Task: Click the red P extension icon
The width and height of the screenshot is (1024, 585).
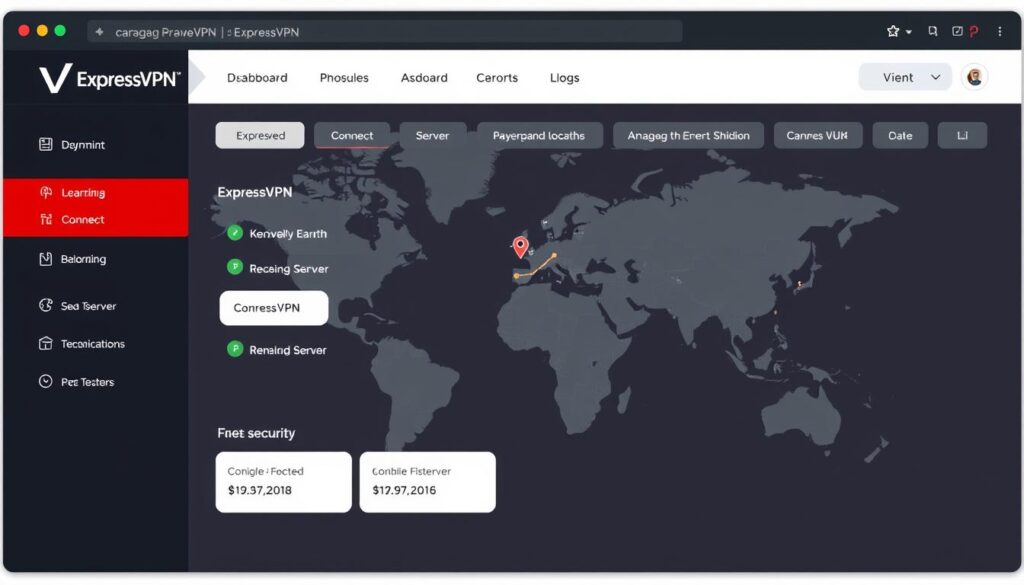Action: [974, 31]
